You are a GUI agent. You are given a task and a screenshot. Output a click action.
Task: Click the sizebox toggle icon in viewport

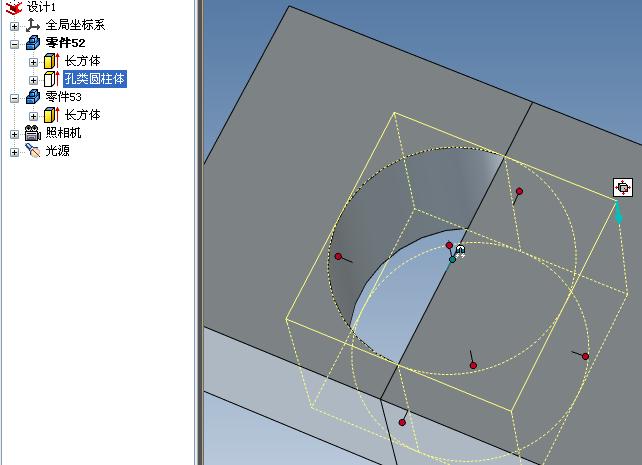tap(623, 188)
